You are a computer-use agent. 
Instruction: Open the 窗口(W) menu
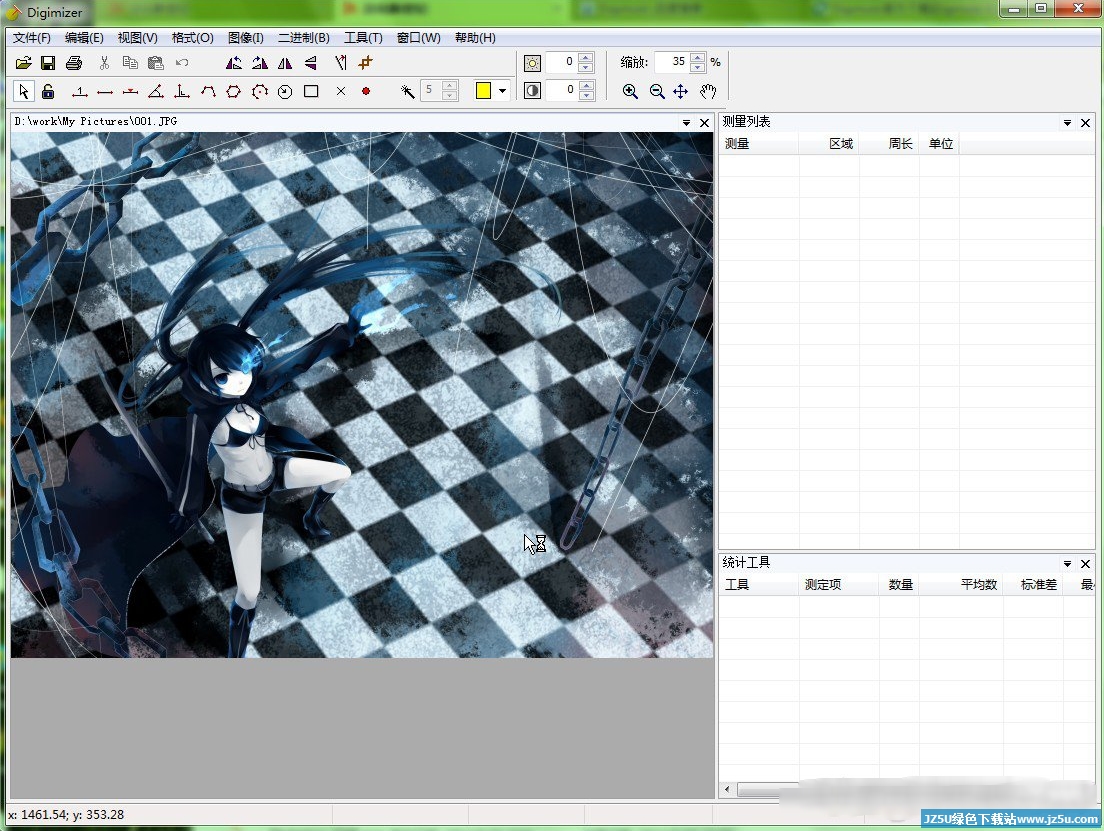(x=418, y=38)
